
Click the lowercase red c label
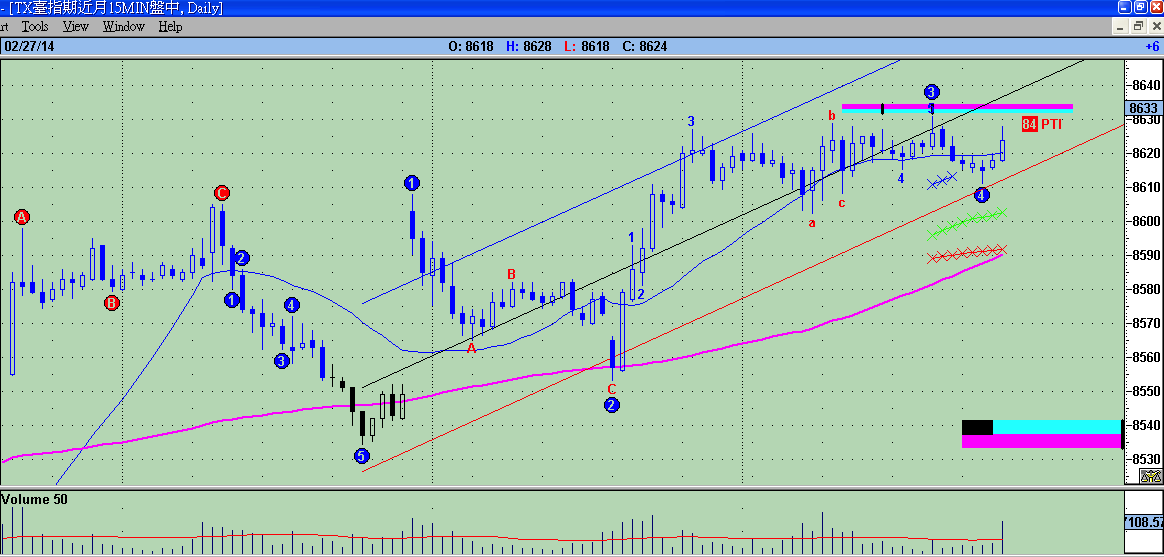coord(842,203)
